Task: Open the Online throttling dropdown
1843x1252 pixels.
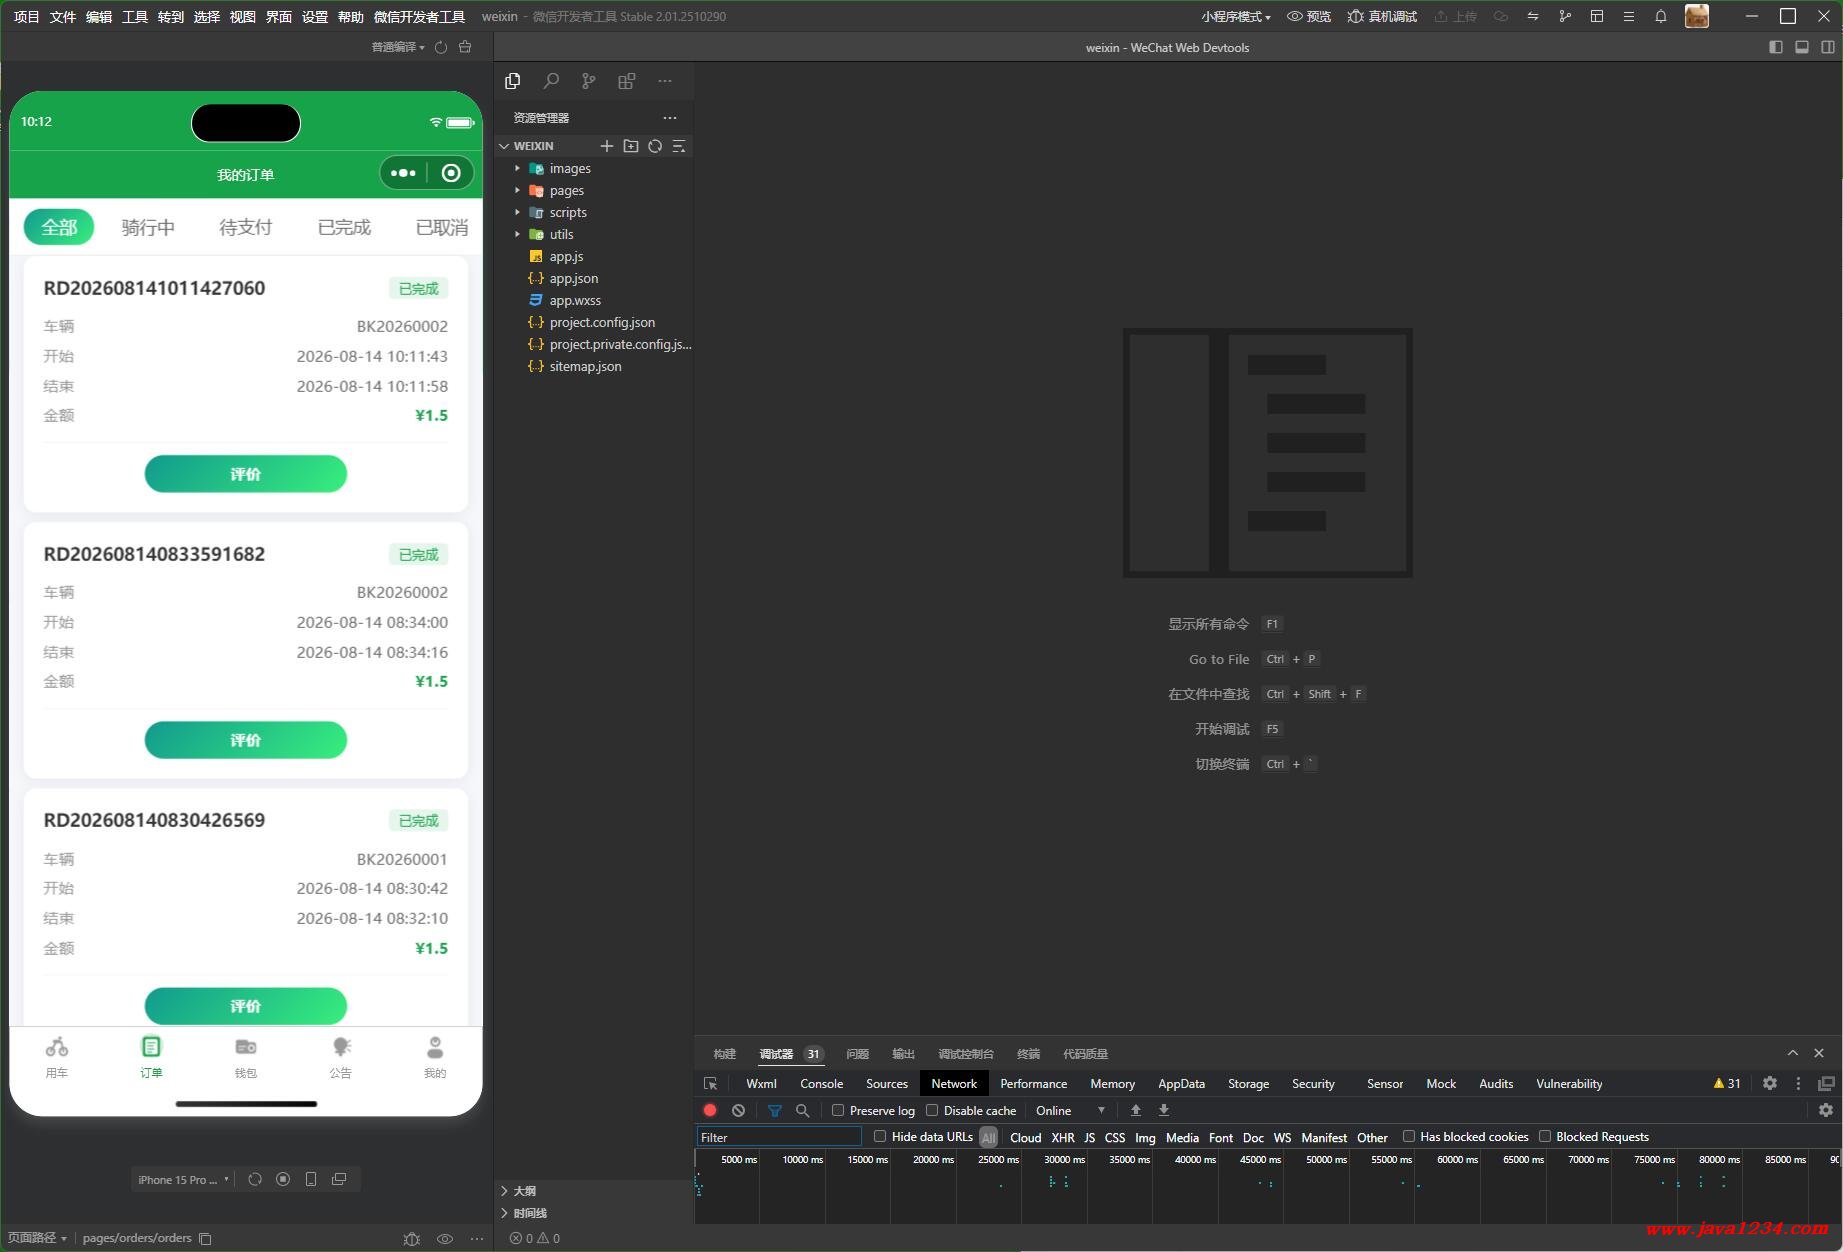Action: (1070, 1110)
